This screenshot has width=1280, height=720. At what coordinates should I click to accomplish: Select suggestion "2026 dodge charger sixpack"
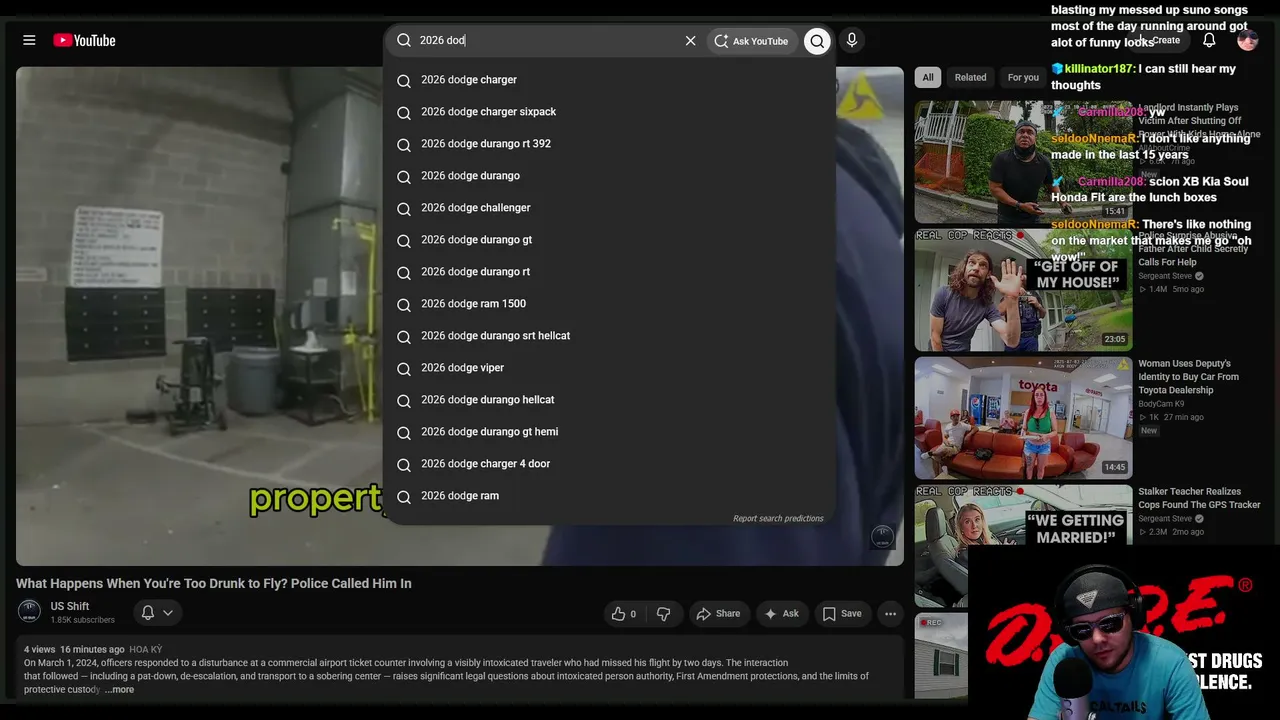coord(609,112)
